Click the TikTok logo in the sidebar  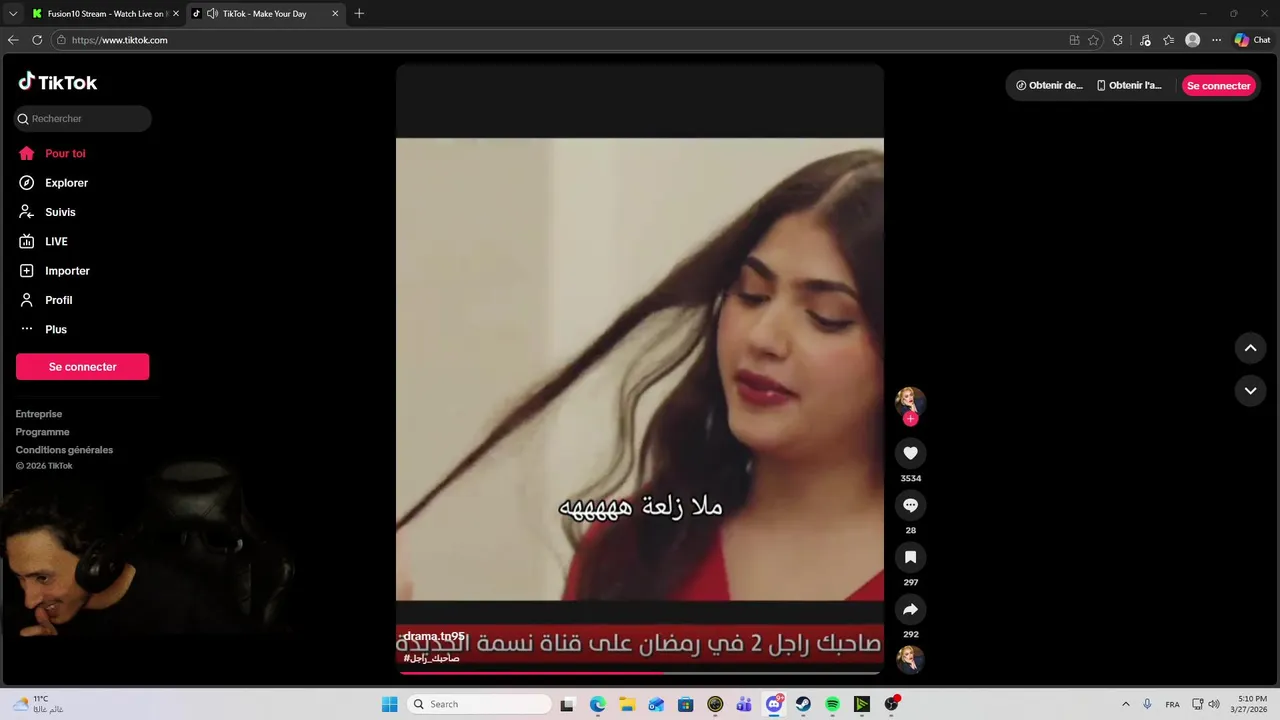click(58, 82)
